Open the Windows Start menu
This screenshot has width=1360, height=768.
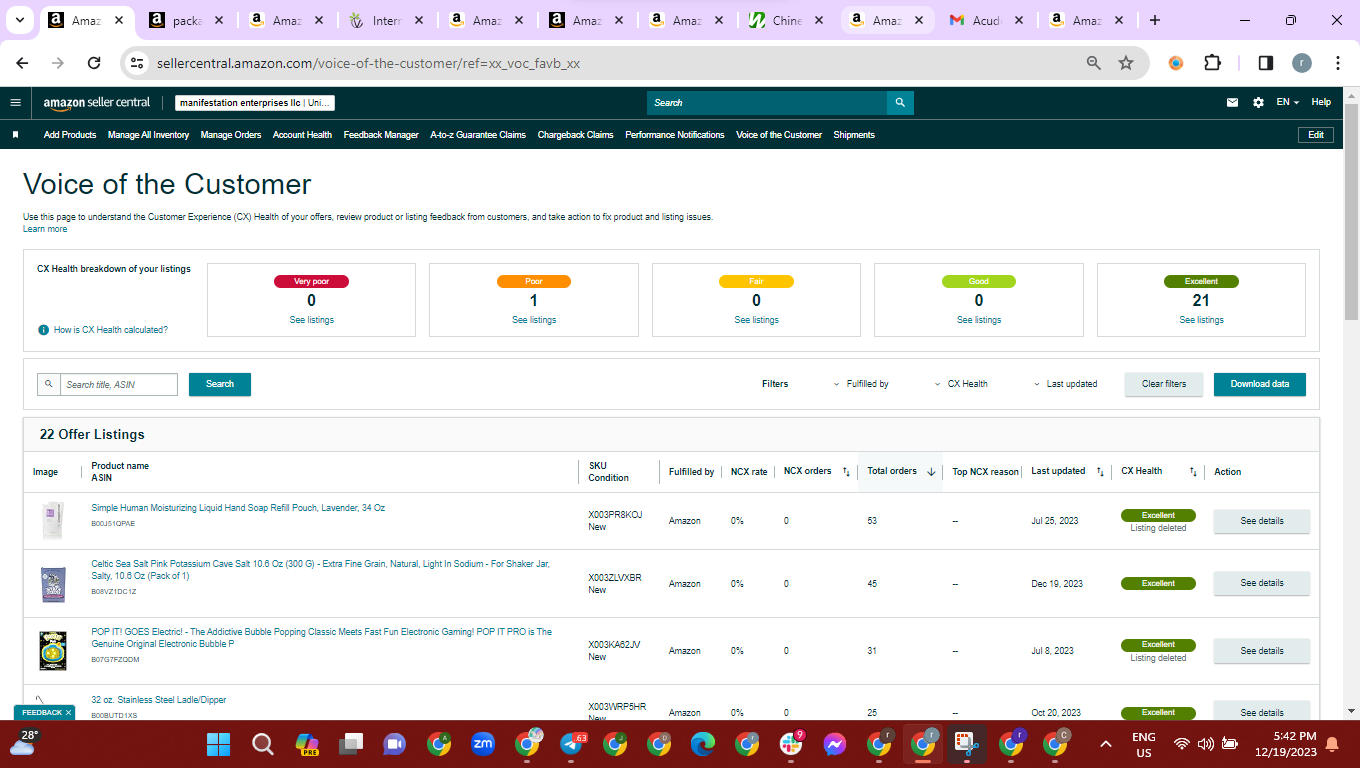click(x=218, y=744)
